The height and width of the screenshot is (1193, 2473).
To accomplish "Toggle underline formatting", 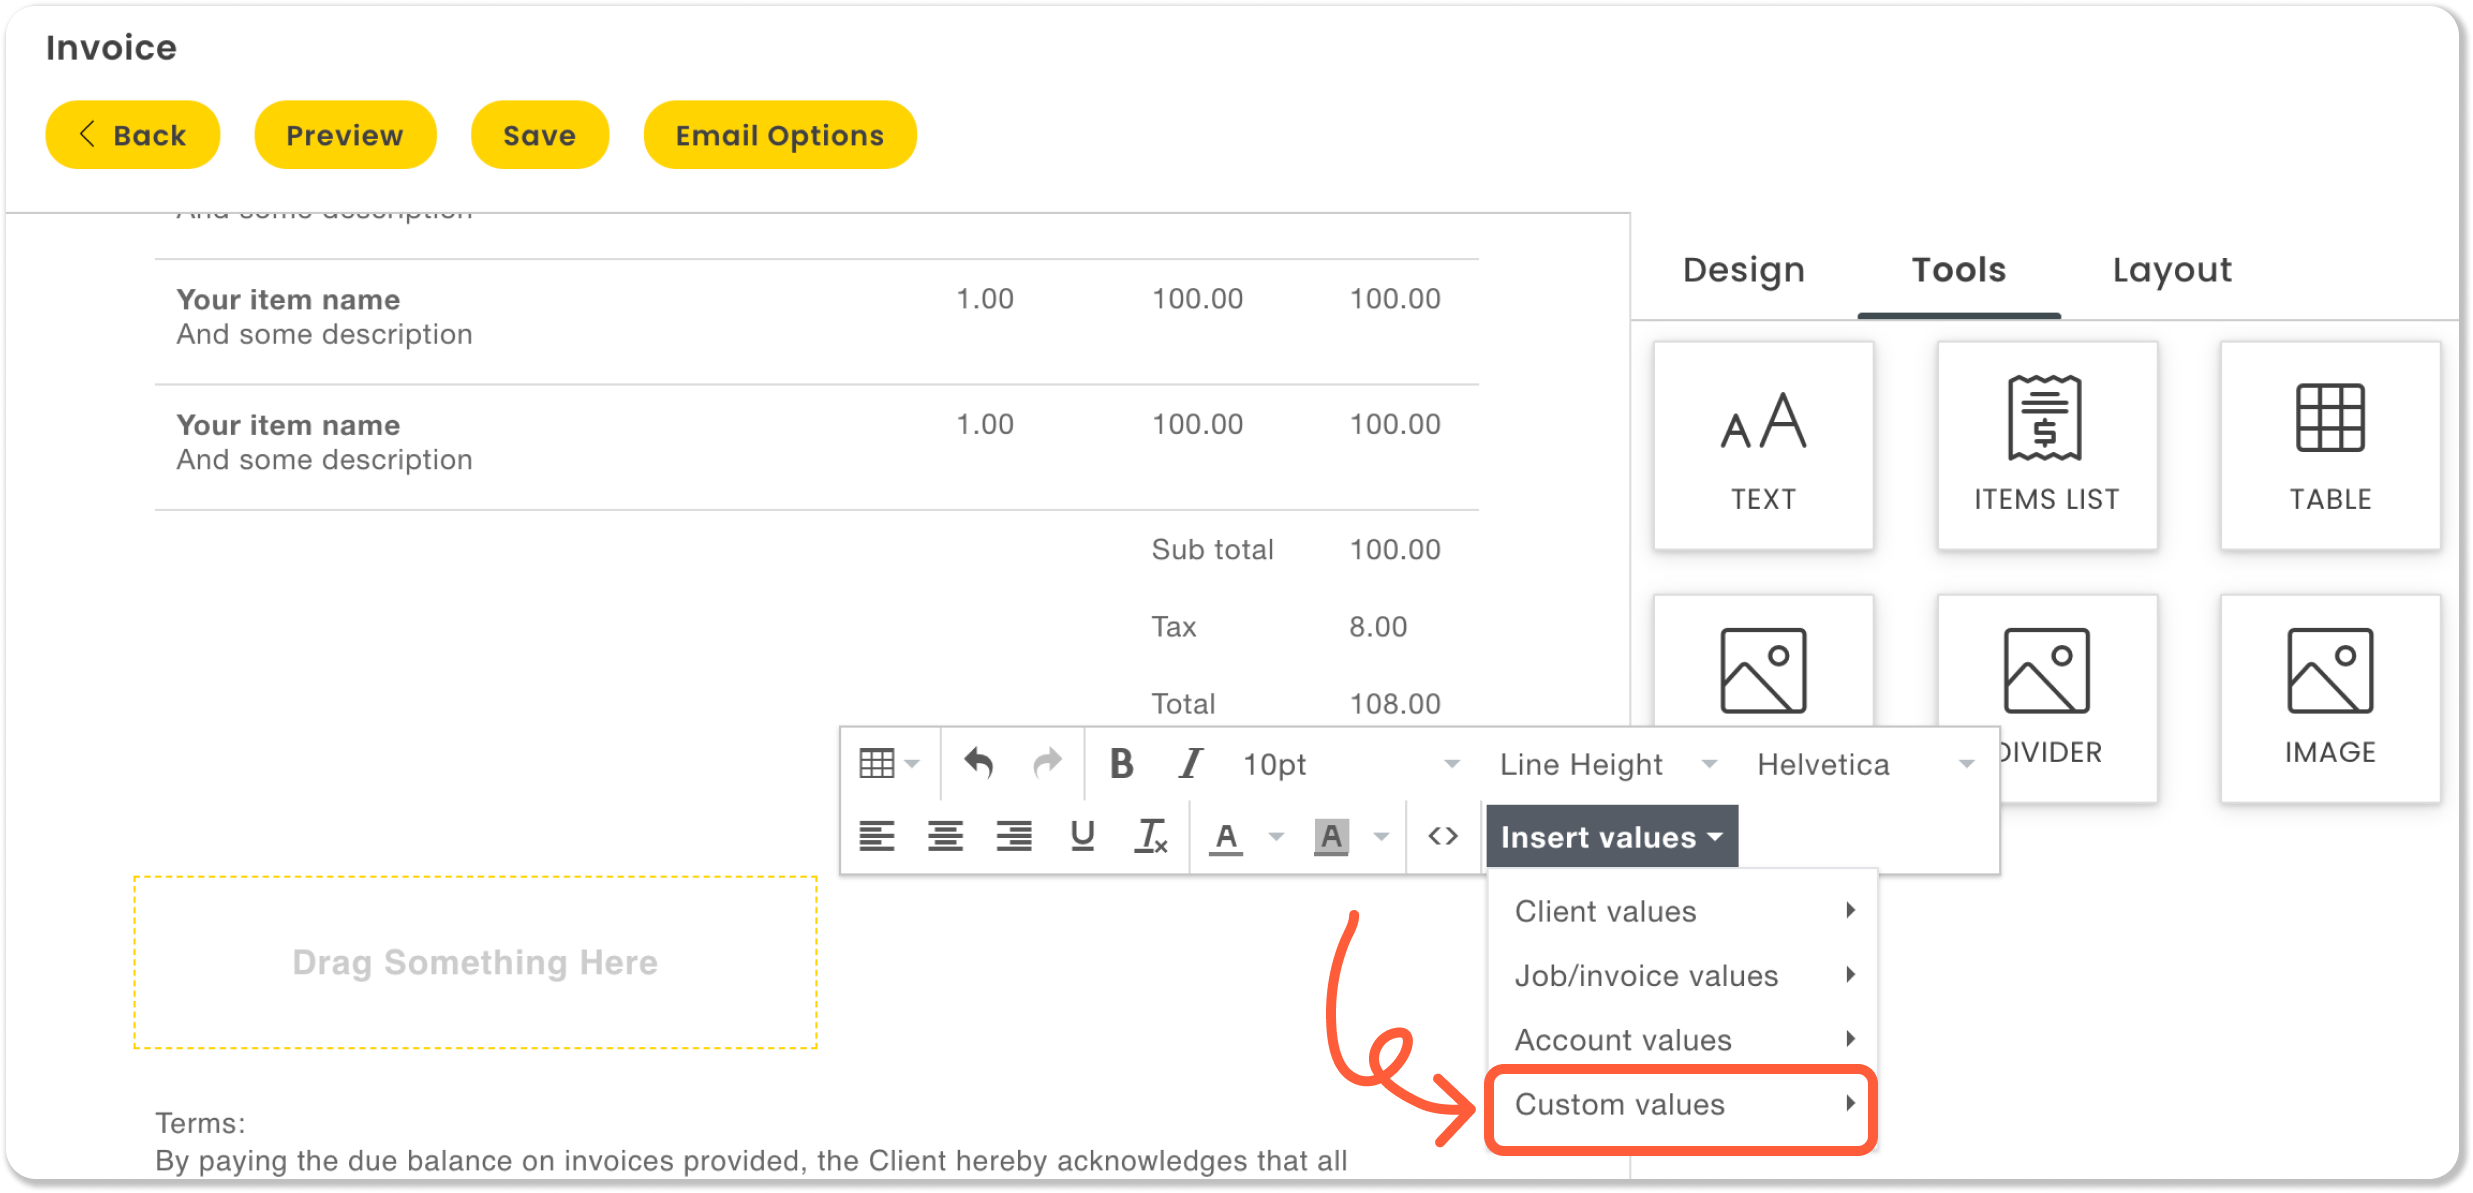I will coord(1082,836).
